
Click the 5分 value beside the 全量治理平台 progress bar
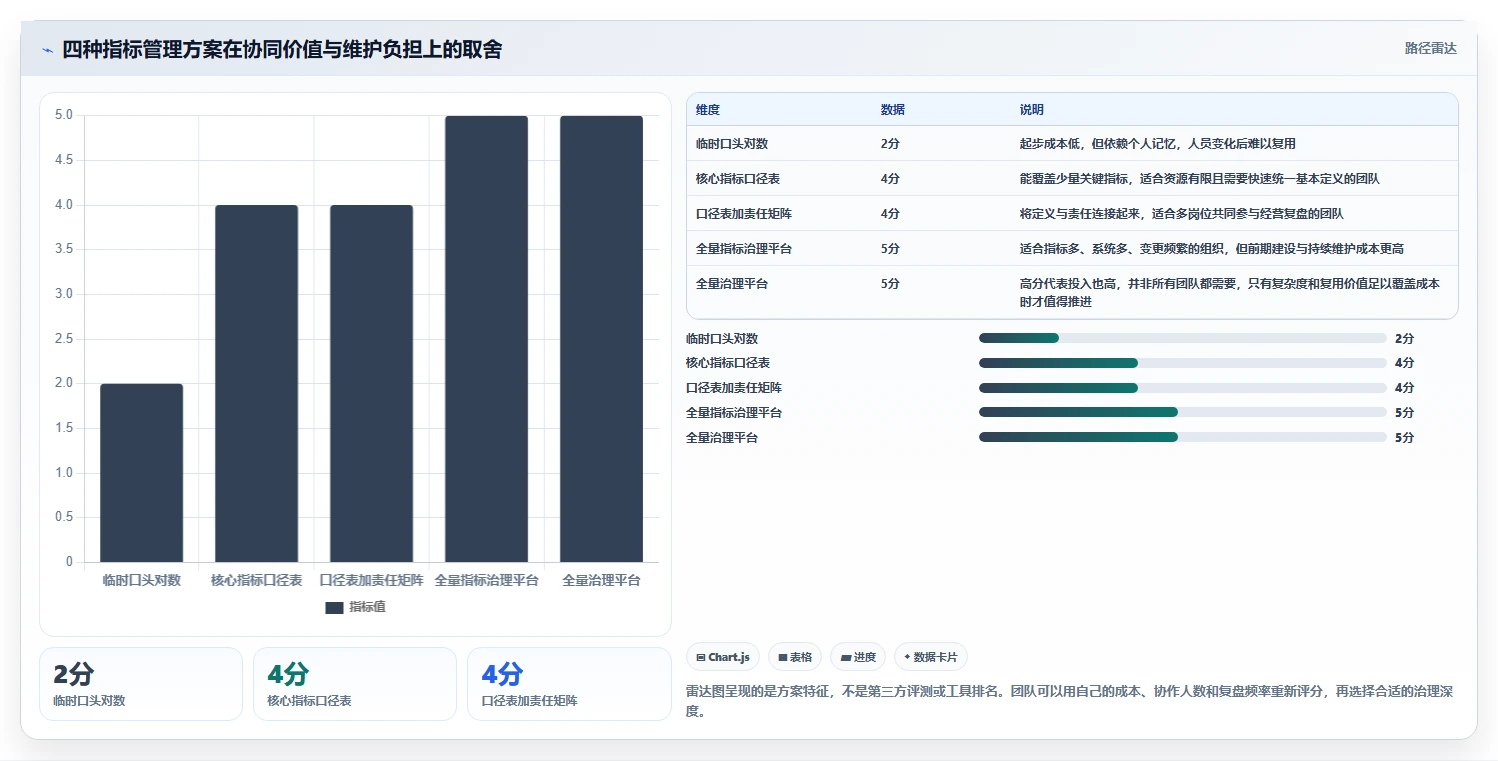point(1404,437)
